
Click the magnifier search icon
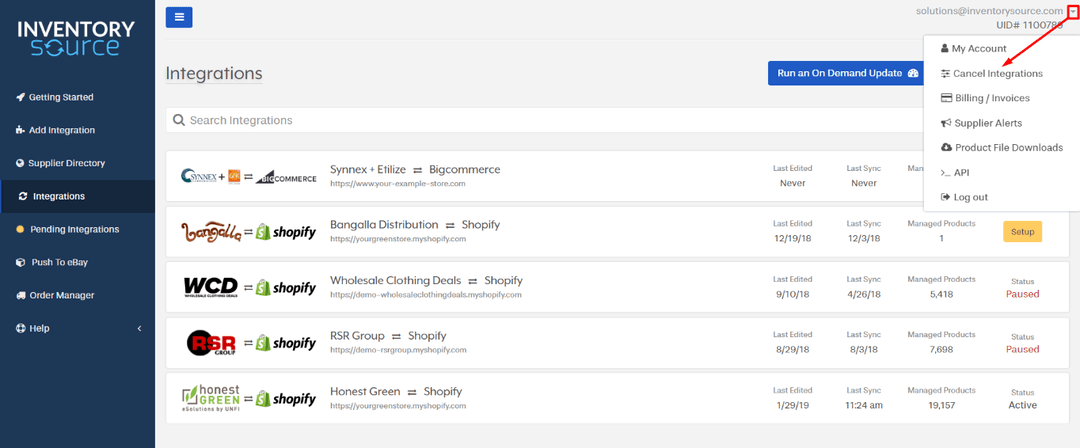tap(178, 121)
